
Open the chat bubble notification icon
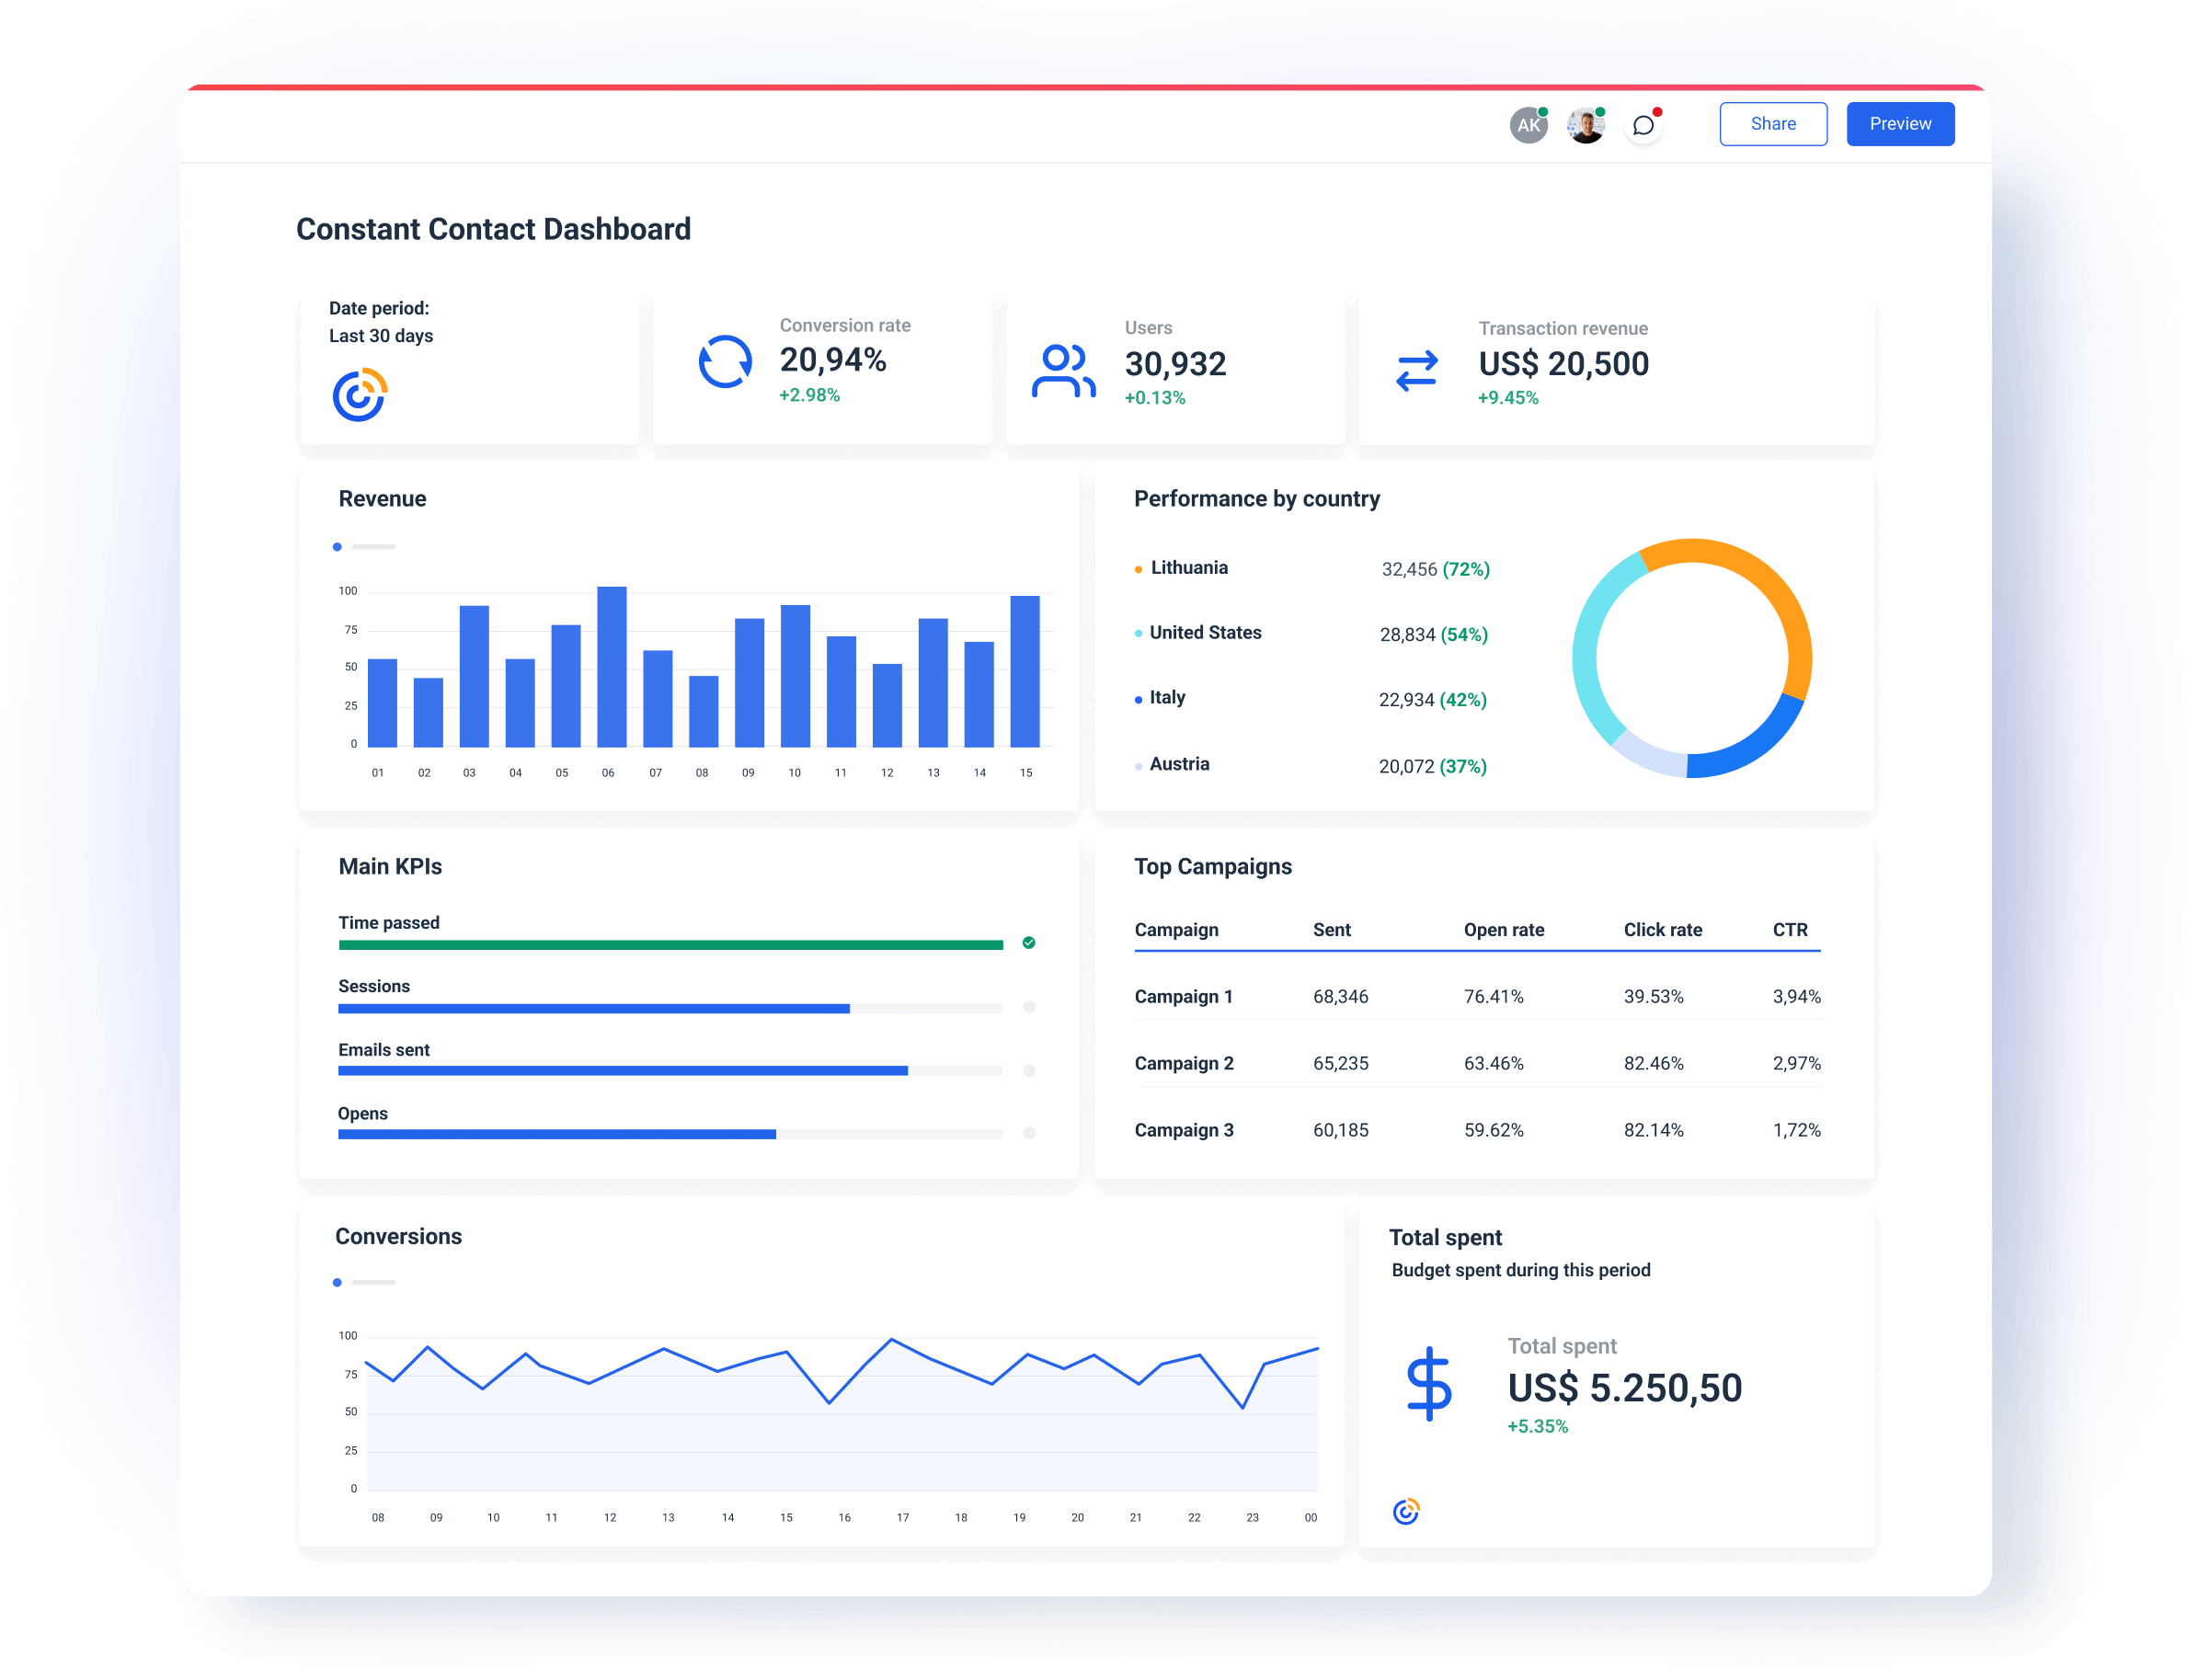coord(1643,124)
